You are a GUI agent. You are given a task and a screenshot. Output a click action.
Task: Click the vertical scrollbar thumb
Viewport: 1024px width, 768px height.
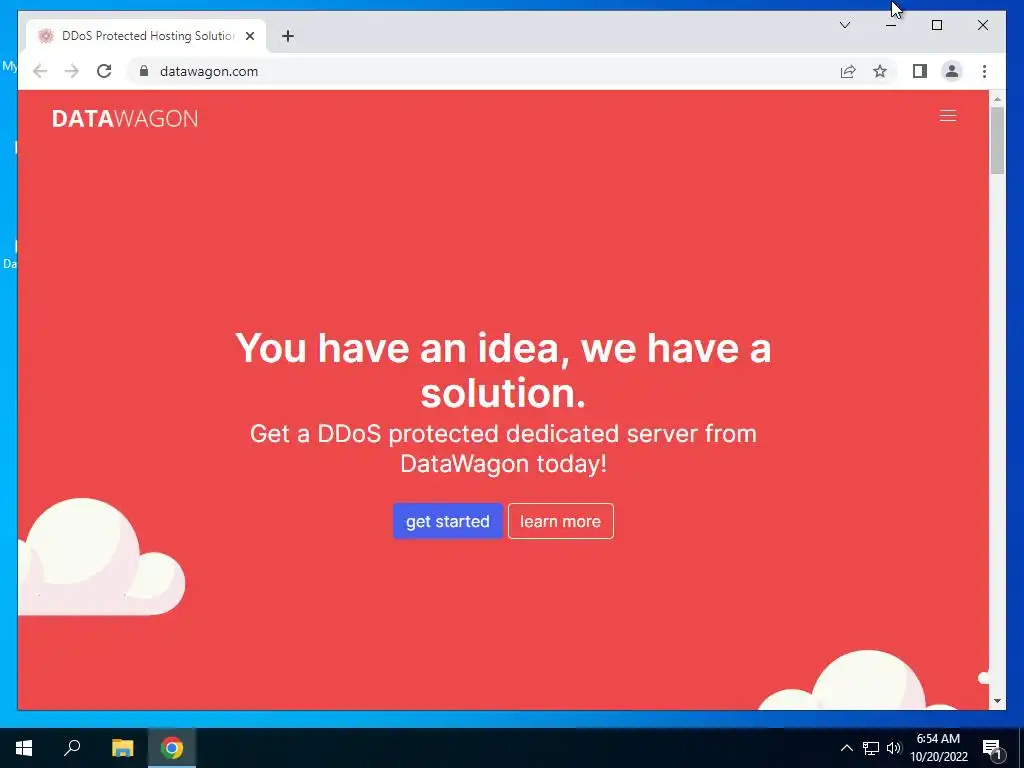coord(997,140)
